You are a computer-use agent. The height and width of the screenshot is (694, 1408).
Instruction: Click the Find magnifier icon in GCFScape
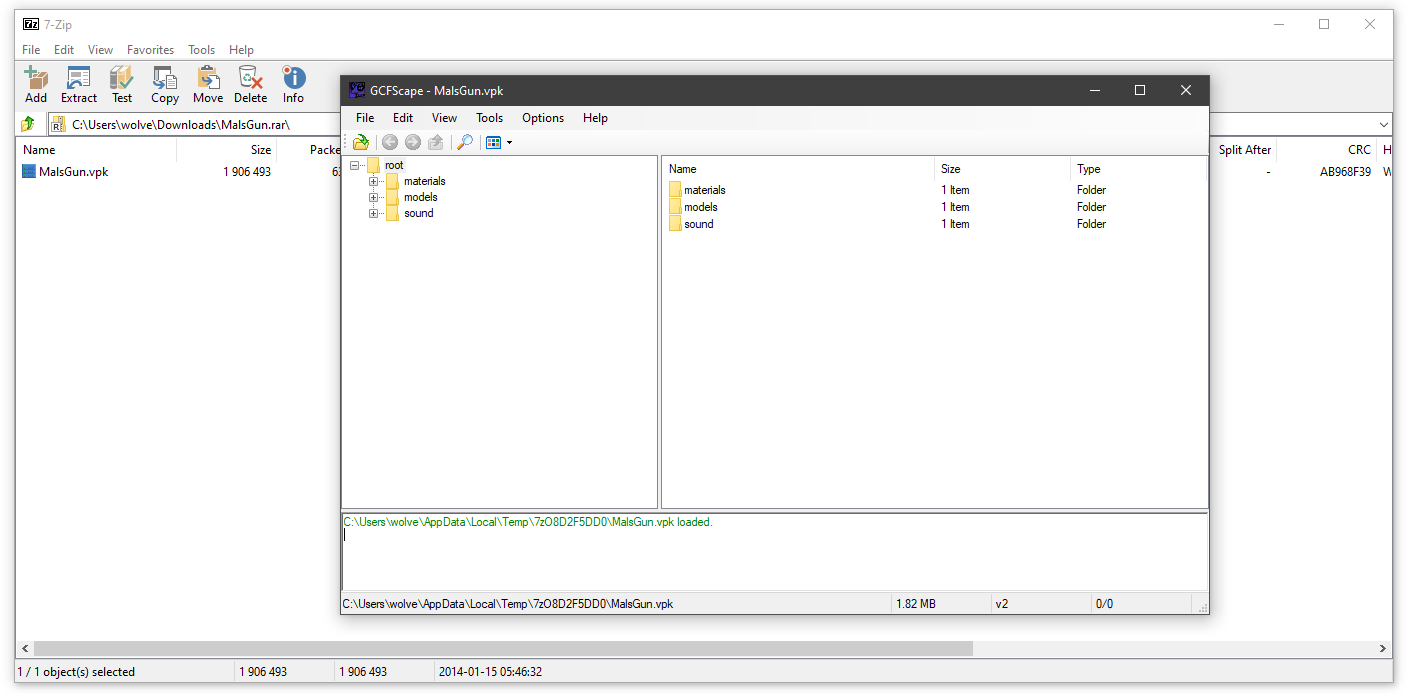coord(465,143)
